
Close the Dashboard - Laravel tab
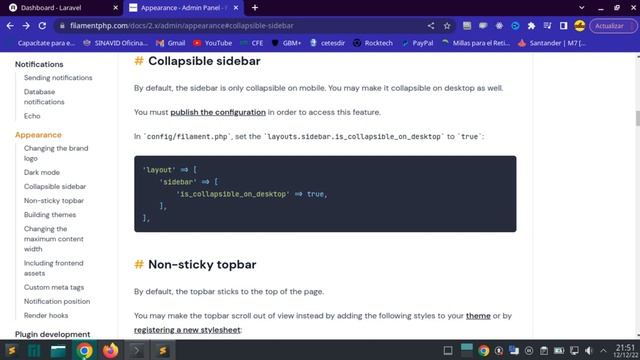pyautogui.click(x=116, y=8)
